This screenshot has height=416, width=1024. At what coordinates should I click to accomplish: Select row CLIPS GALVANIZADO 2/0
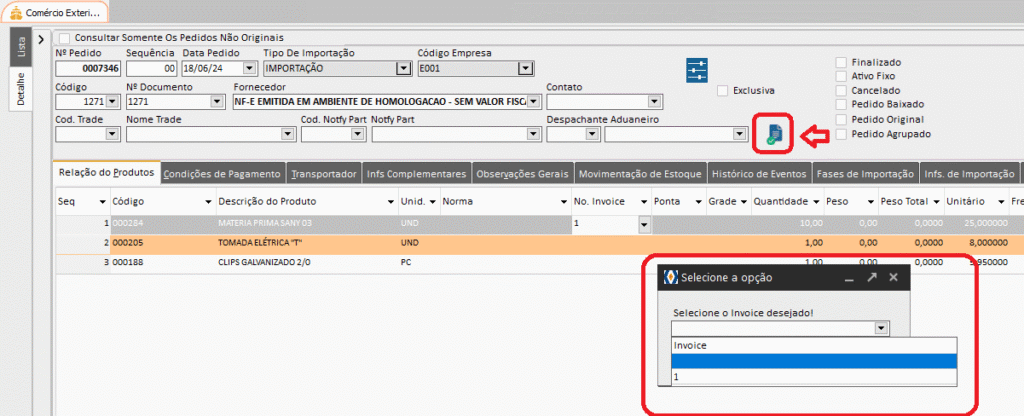click(539, 262)
